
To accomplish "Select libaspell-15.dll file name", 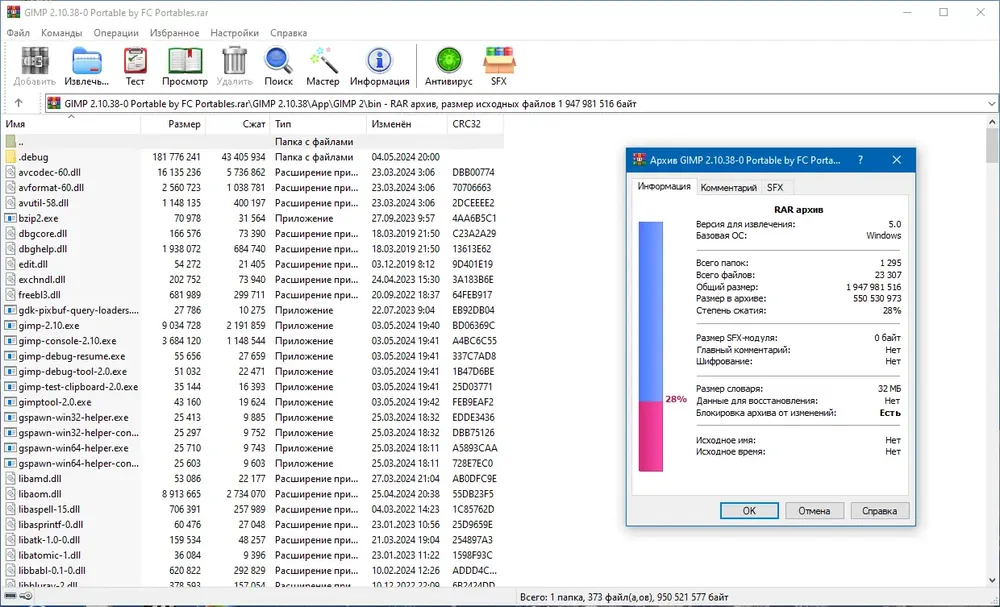I will click(x=49, y=509).
